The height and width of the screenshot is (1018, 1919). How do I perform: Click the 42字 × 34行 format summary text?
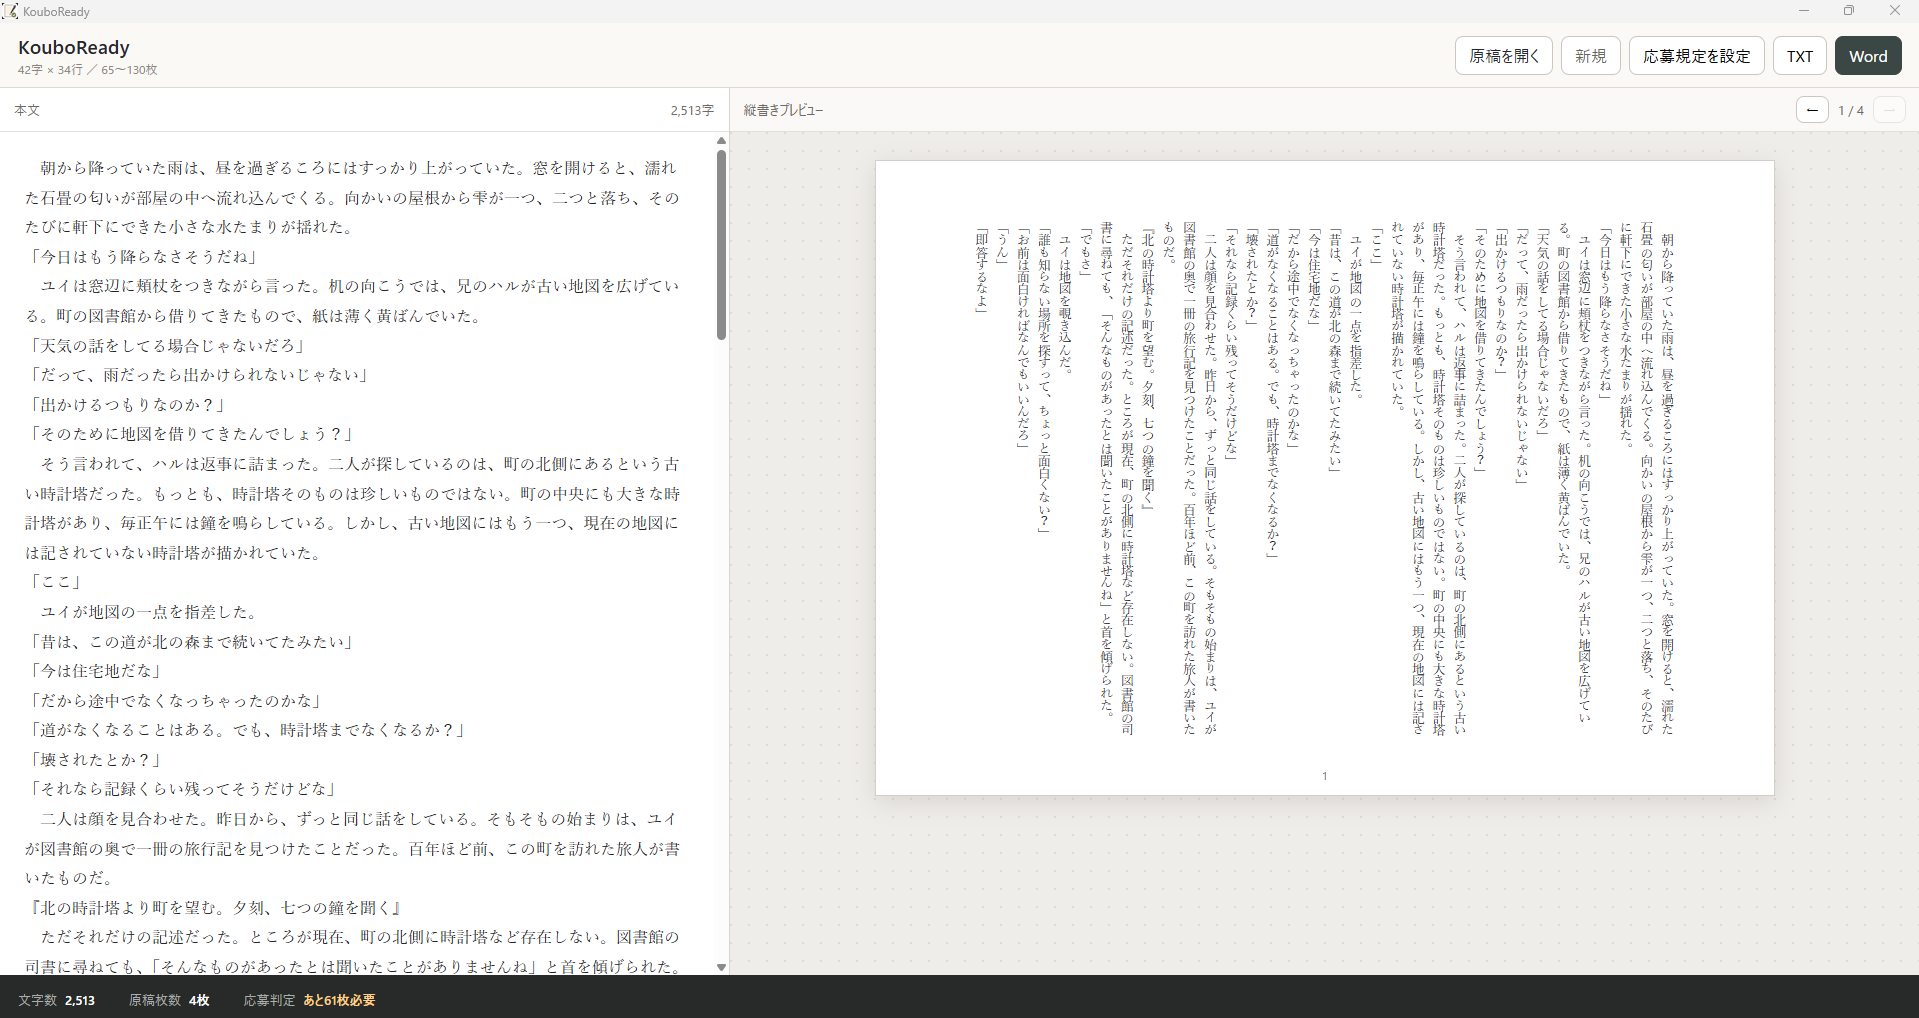point(50,70)
